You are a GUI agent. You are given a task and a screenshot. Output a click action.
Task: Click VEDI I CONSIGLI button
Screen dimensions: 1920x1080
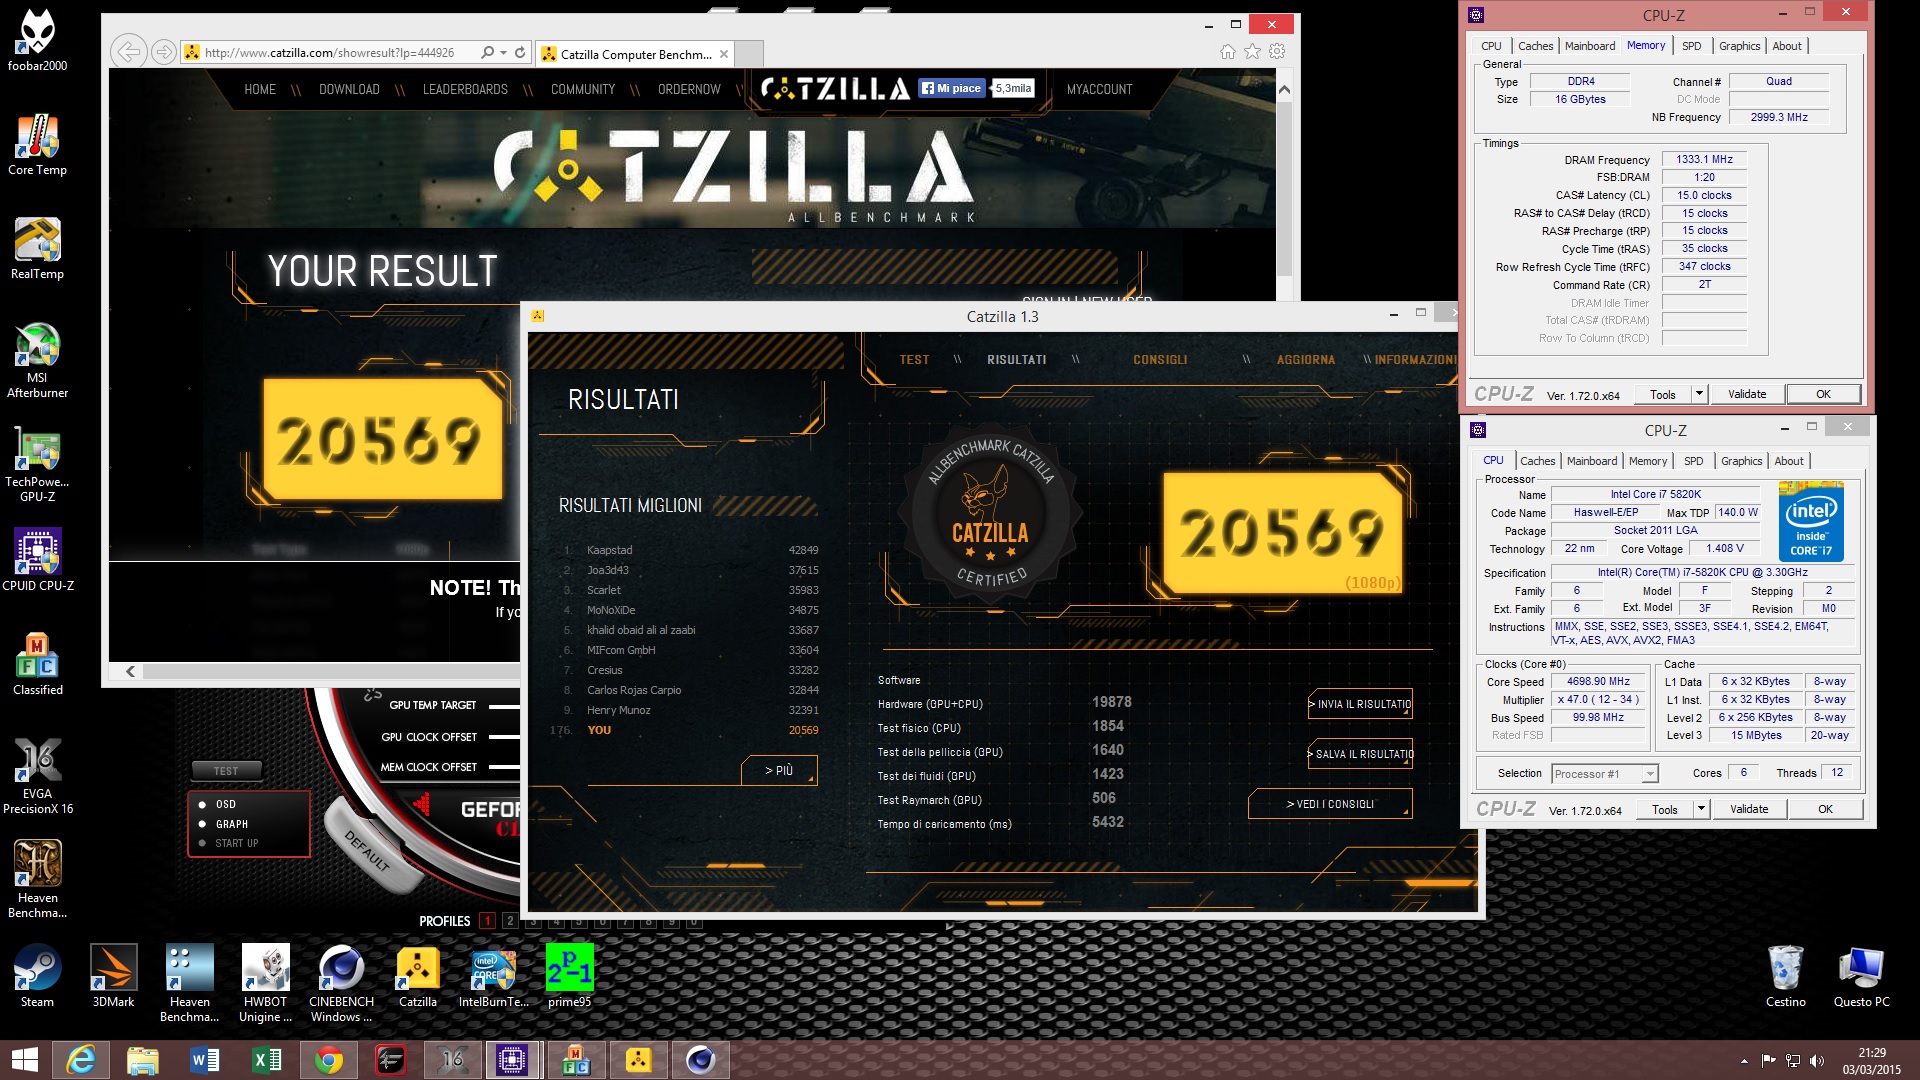point(1330,804)
